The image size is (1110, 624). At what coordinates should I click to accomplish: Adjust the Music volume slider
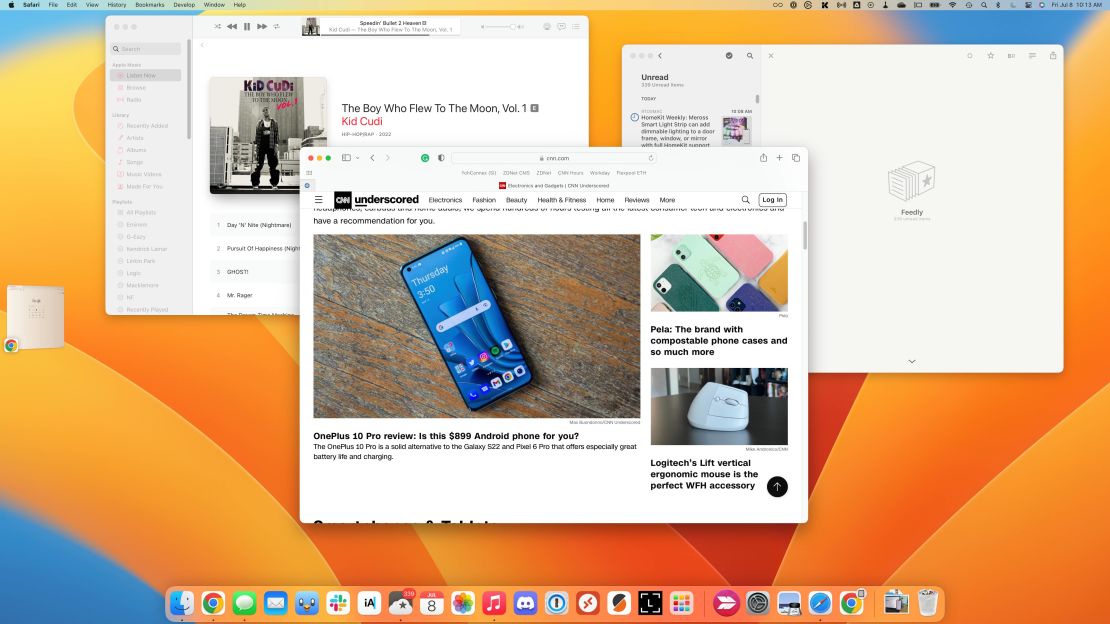(x=501, y=27)
